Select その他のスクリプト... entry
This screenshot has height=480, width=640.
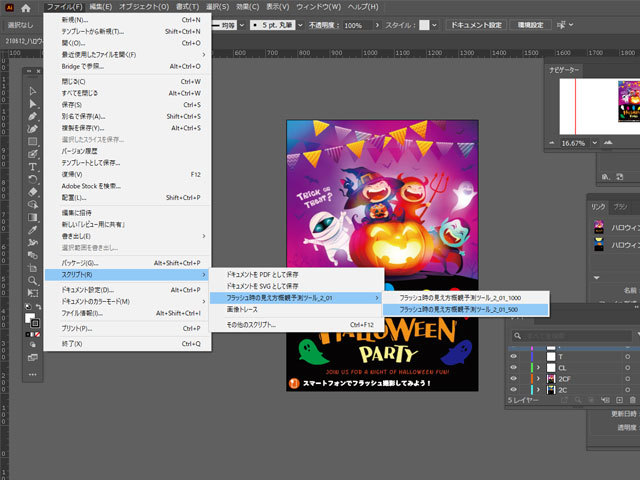[x=297, y=325]
